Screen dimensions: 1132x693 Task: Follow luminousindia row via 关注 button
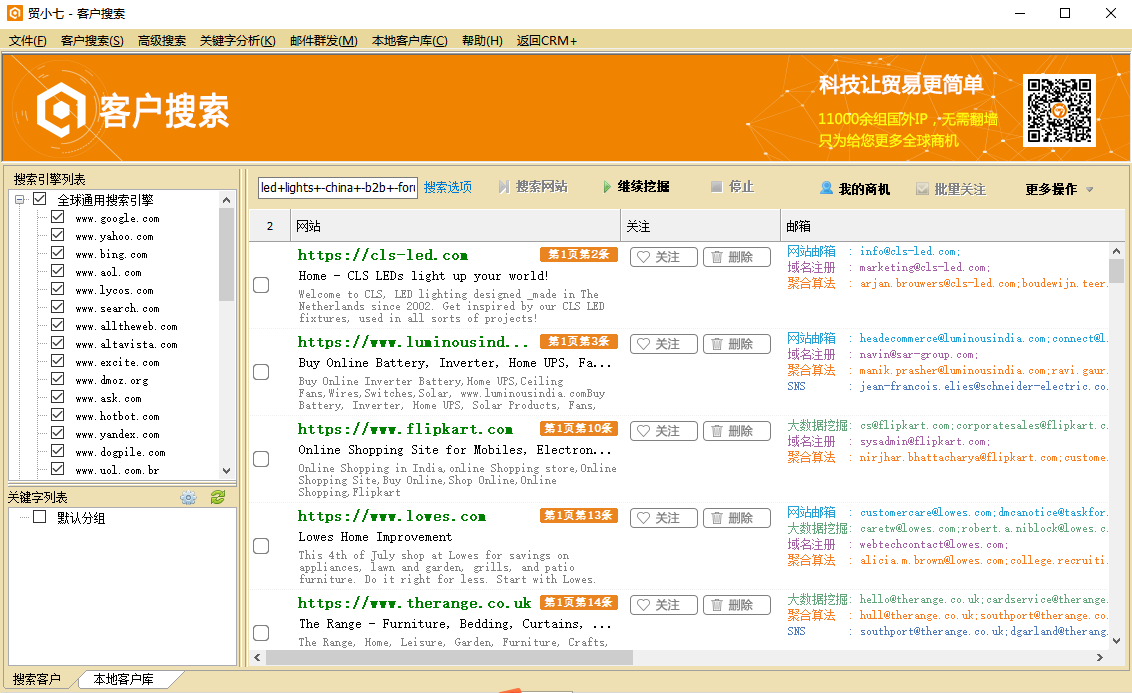click(x=663, y=344)
